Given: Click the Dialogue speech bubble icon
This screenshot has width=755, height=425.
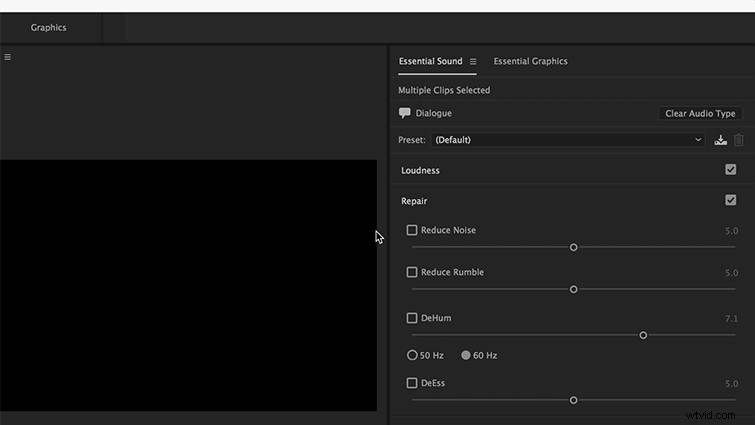Looking at the screenshot, I should click(404, 113).
